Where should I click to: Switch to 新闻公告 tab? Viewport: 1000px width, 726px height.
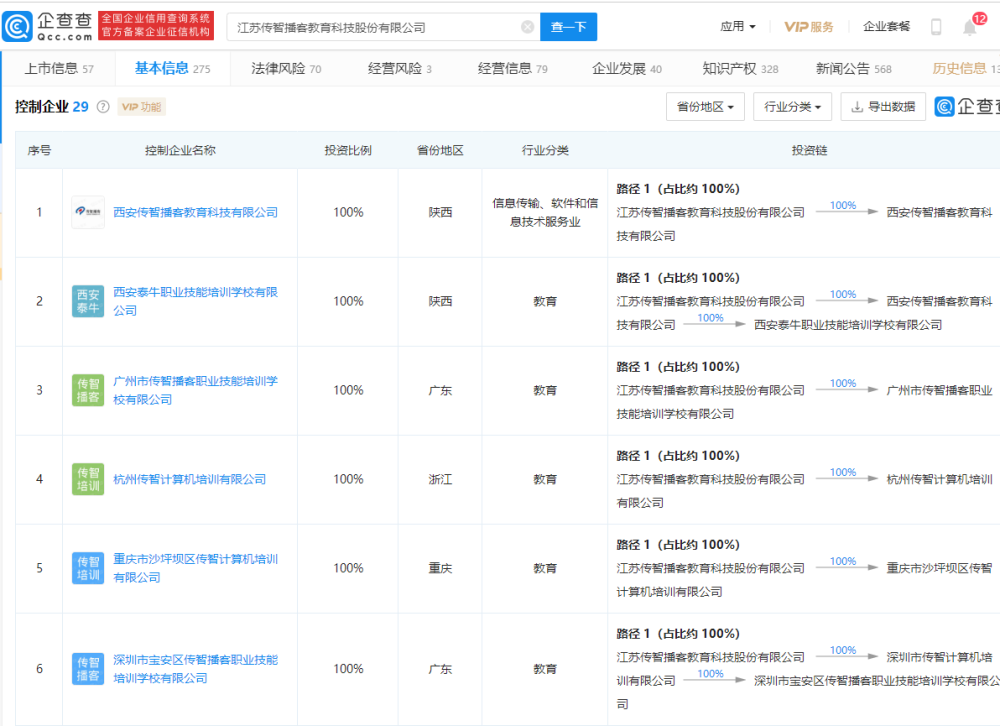[x=854, y=68]
